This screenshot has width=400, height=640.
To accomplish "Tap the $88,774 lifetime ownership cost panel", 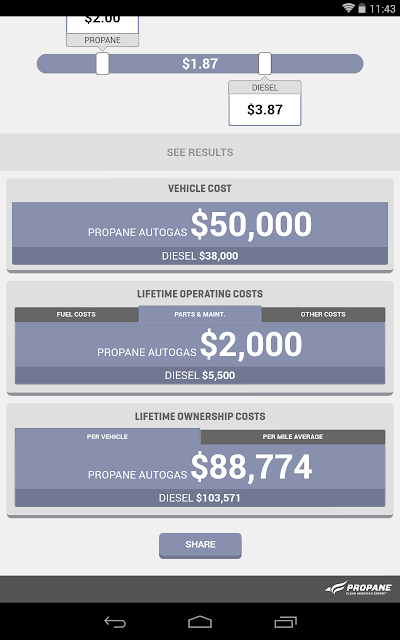I will [x=200, y=467].
